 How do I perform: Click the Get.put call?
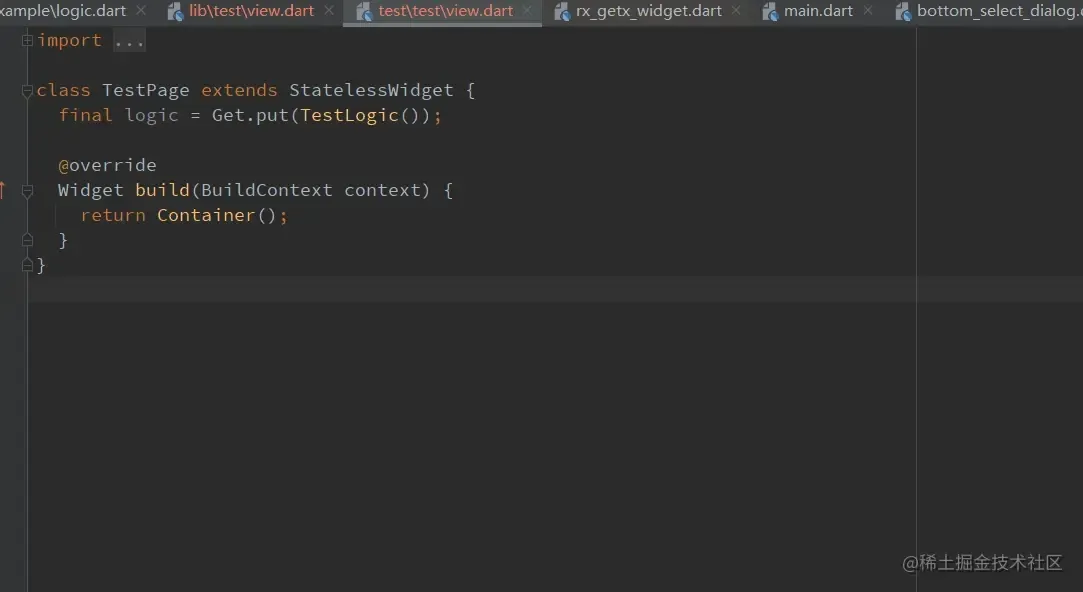pyautogui.click(x=250, y=115)
